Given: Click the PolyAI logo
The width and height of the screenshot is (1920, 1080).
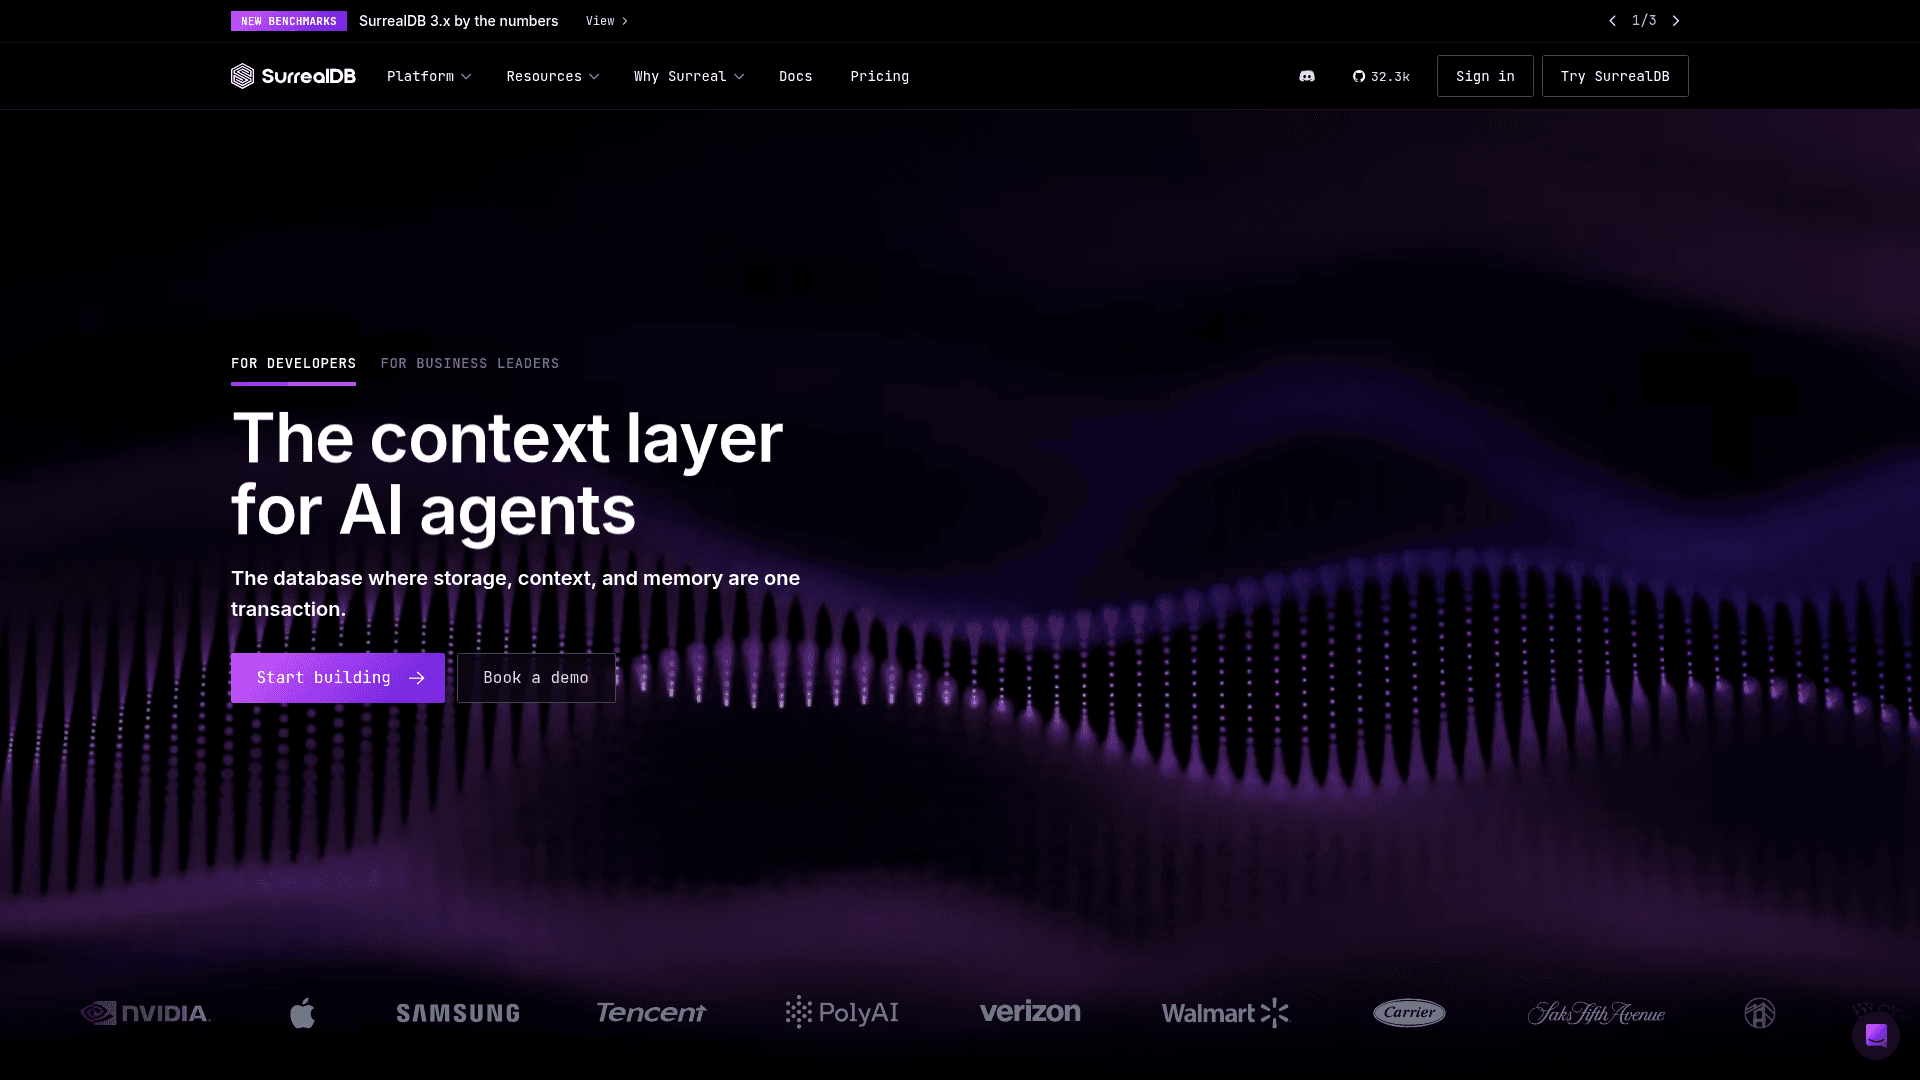Looking at the screenshot, I should 842,1013.
